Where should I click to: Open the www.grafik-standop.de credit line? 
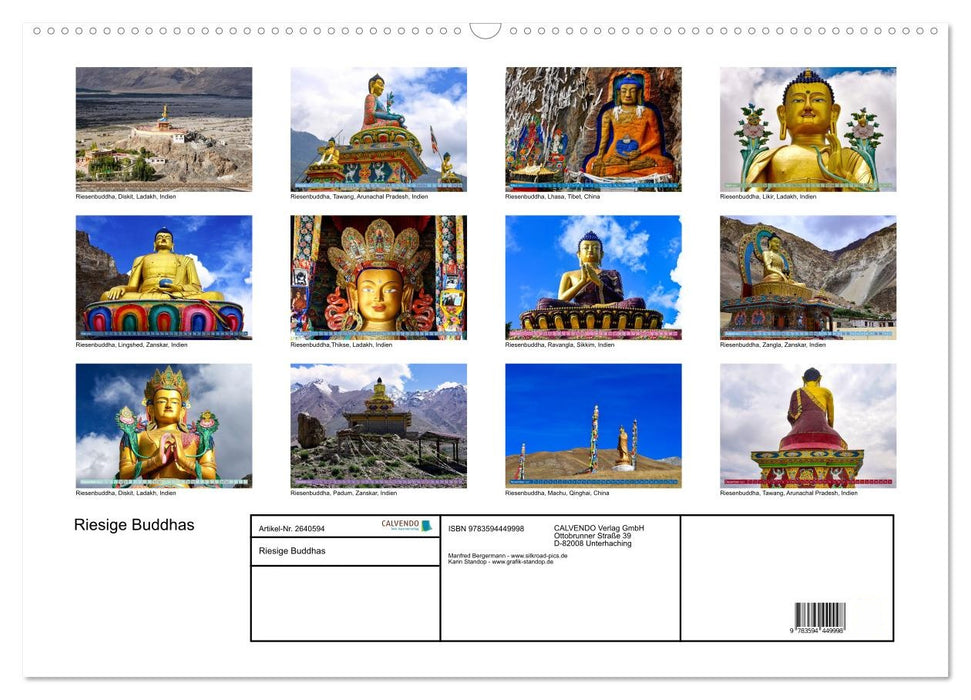point(501,562)
